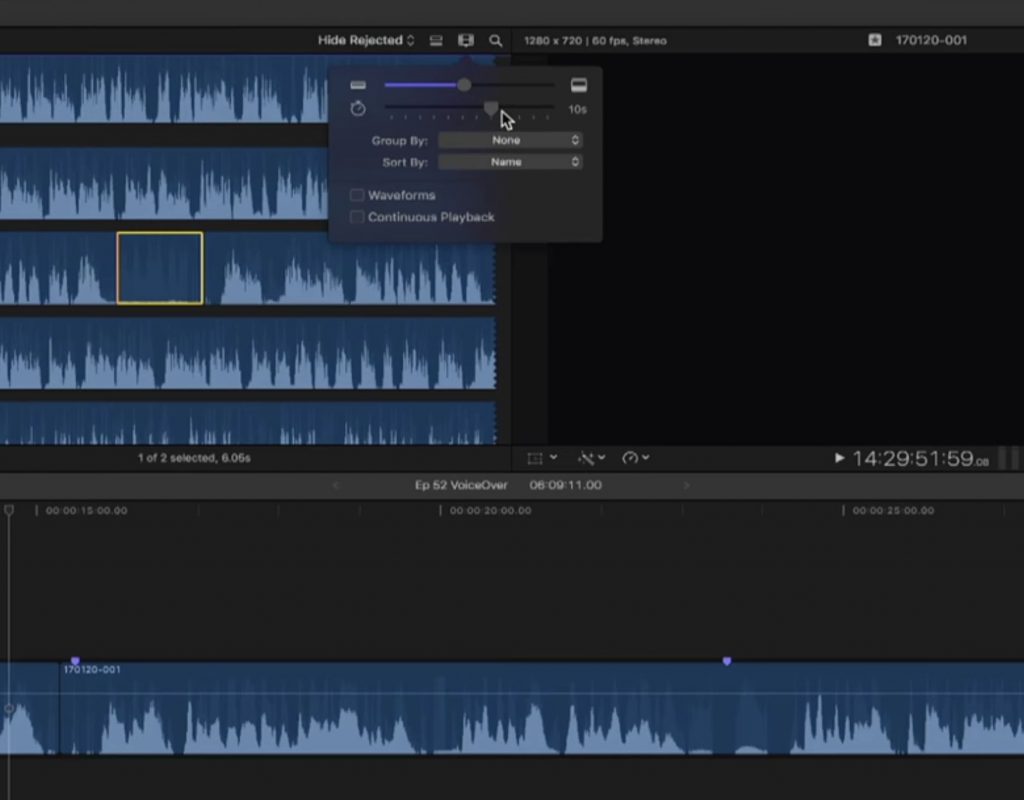Screen dimensions: 1024x800
Task: Click the 06:09:11.00 project duration
Action: [566, 485]
